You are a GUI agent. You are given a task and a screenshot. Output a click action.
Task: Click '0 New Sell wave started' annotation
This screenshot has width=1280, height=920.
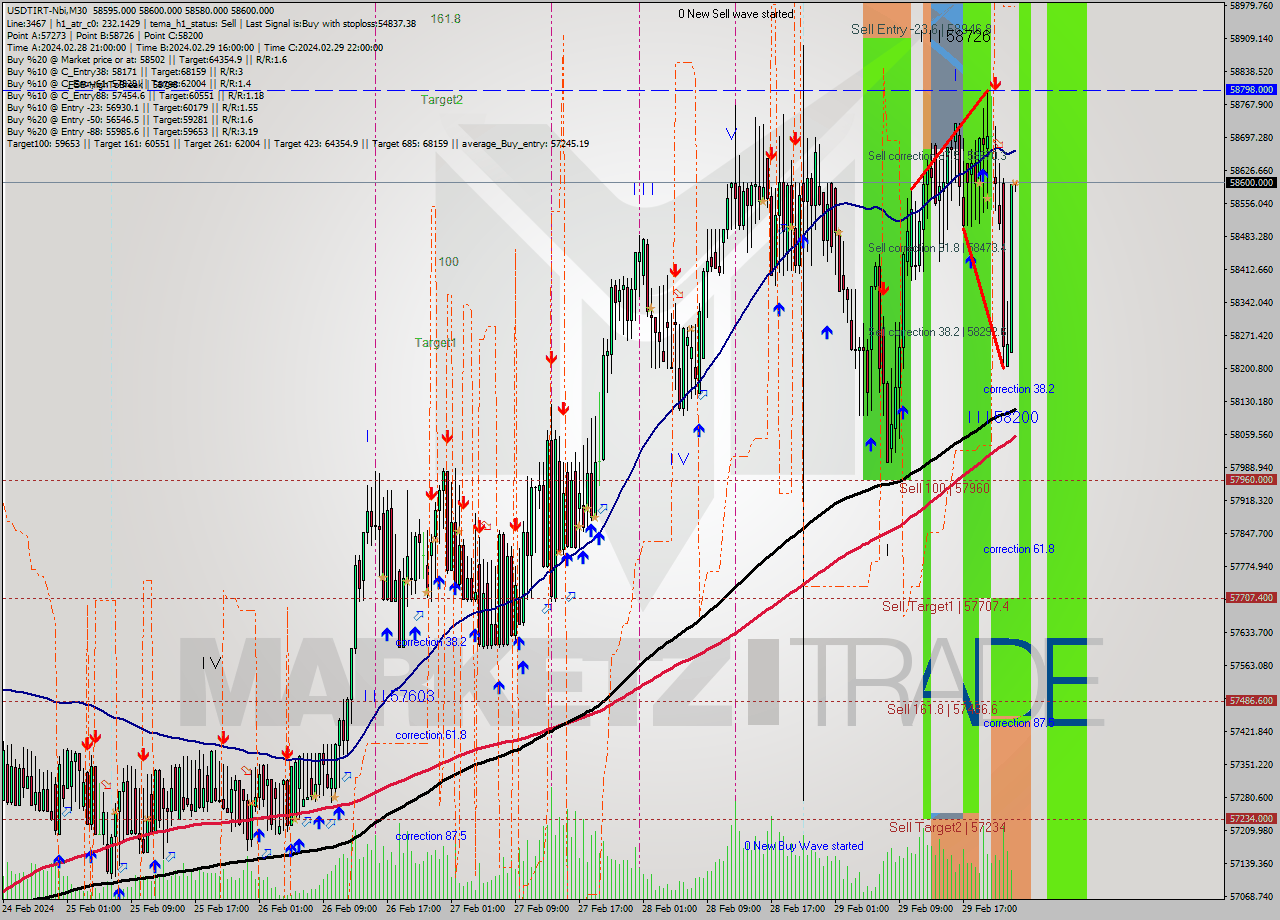tap(736, 14)
